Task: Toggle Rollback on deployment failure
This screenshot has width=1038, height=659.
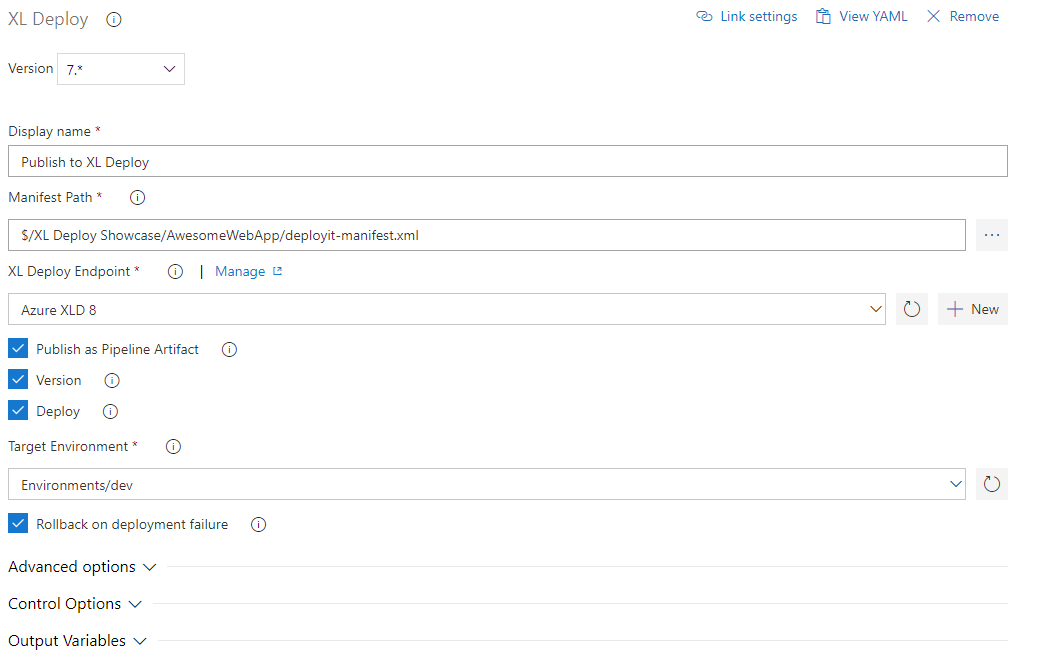Action: click(16, 523)
